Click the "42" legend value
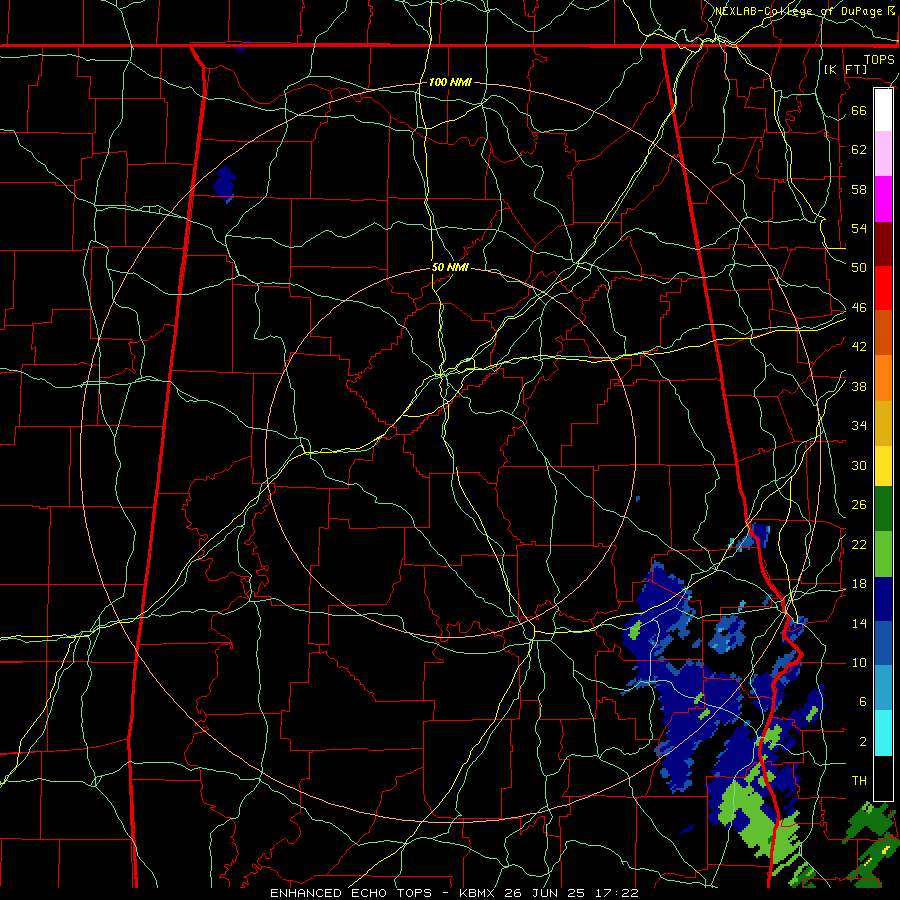 [859, 347]
